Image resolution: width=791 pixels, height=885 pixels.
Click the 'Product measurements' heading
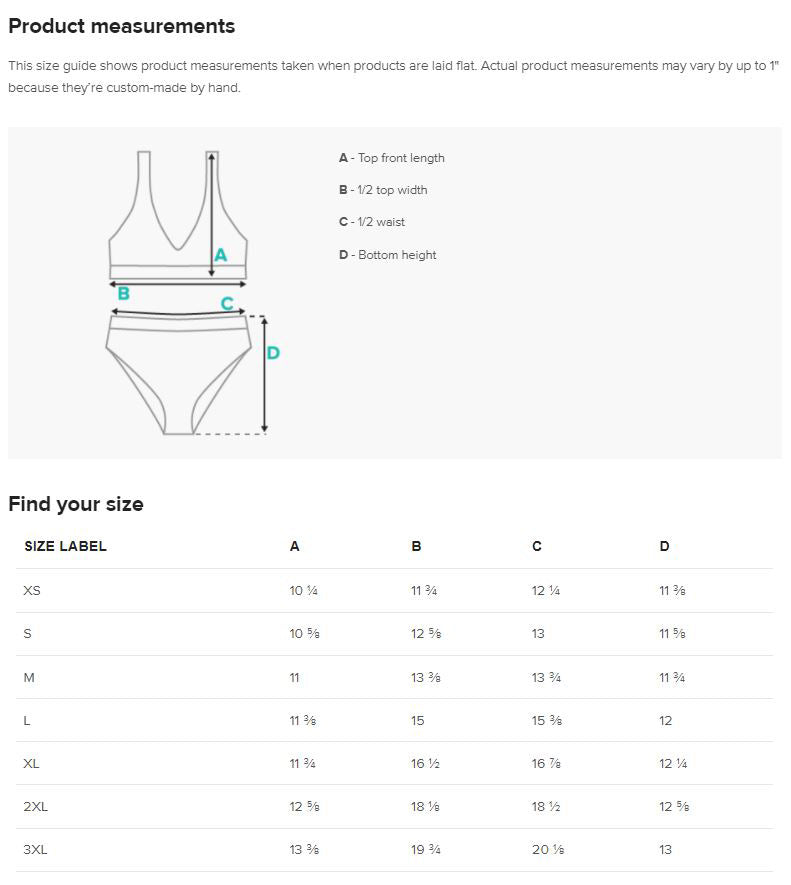click(122, 26)
